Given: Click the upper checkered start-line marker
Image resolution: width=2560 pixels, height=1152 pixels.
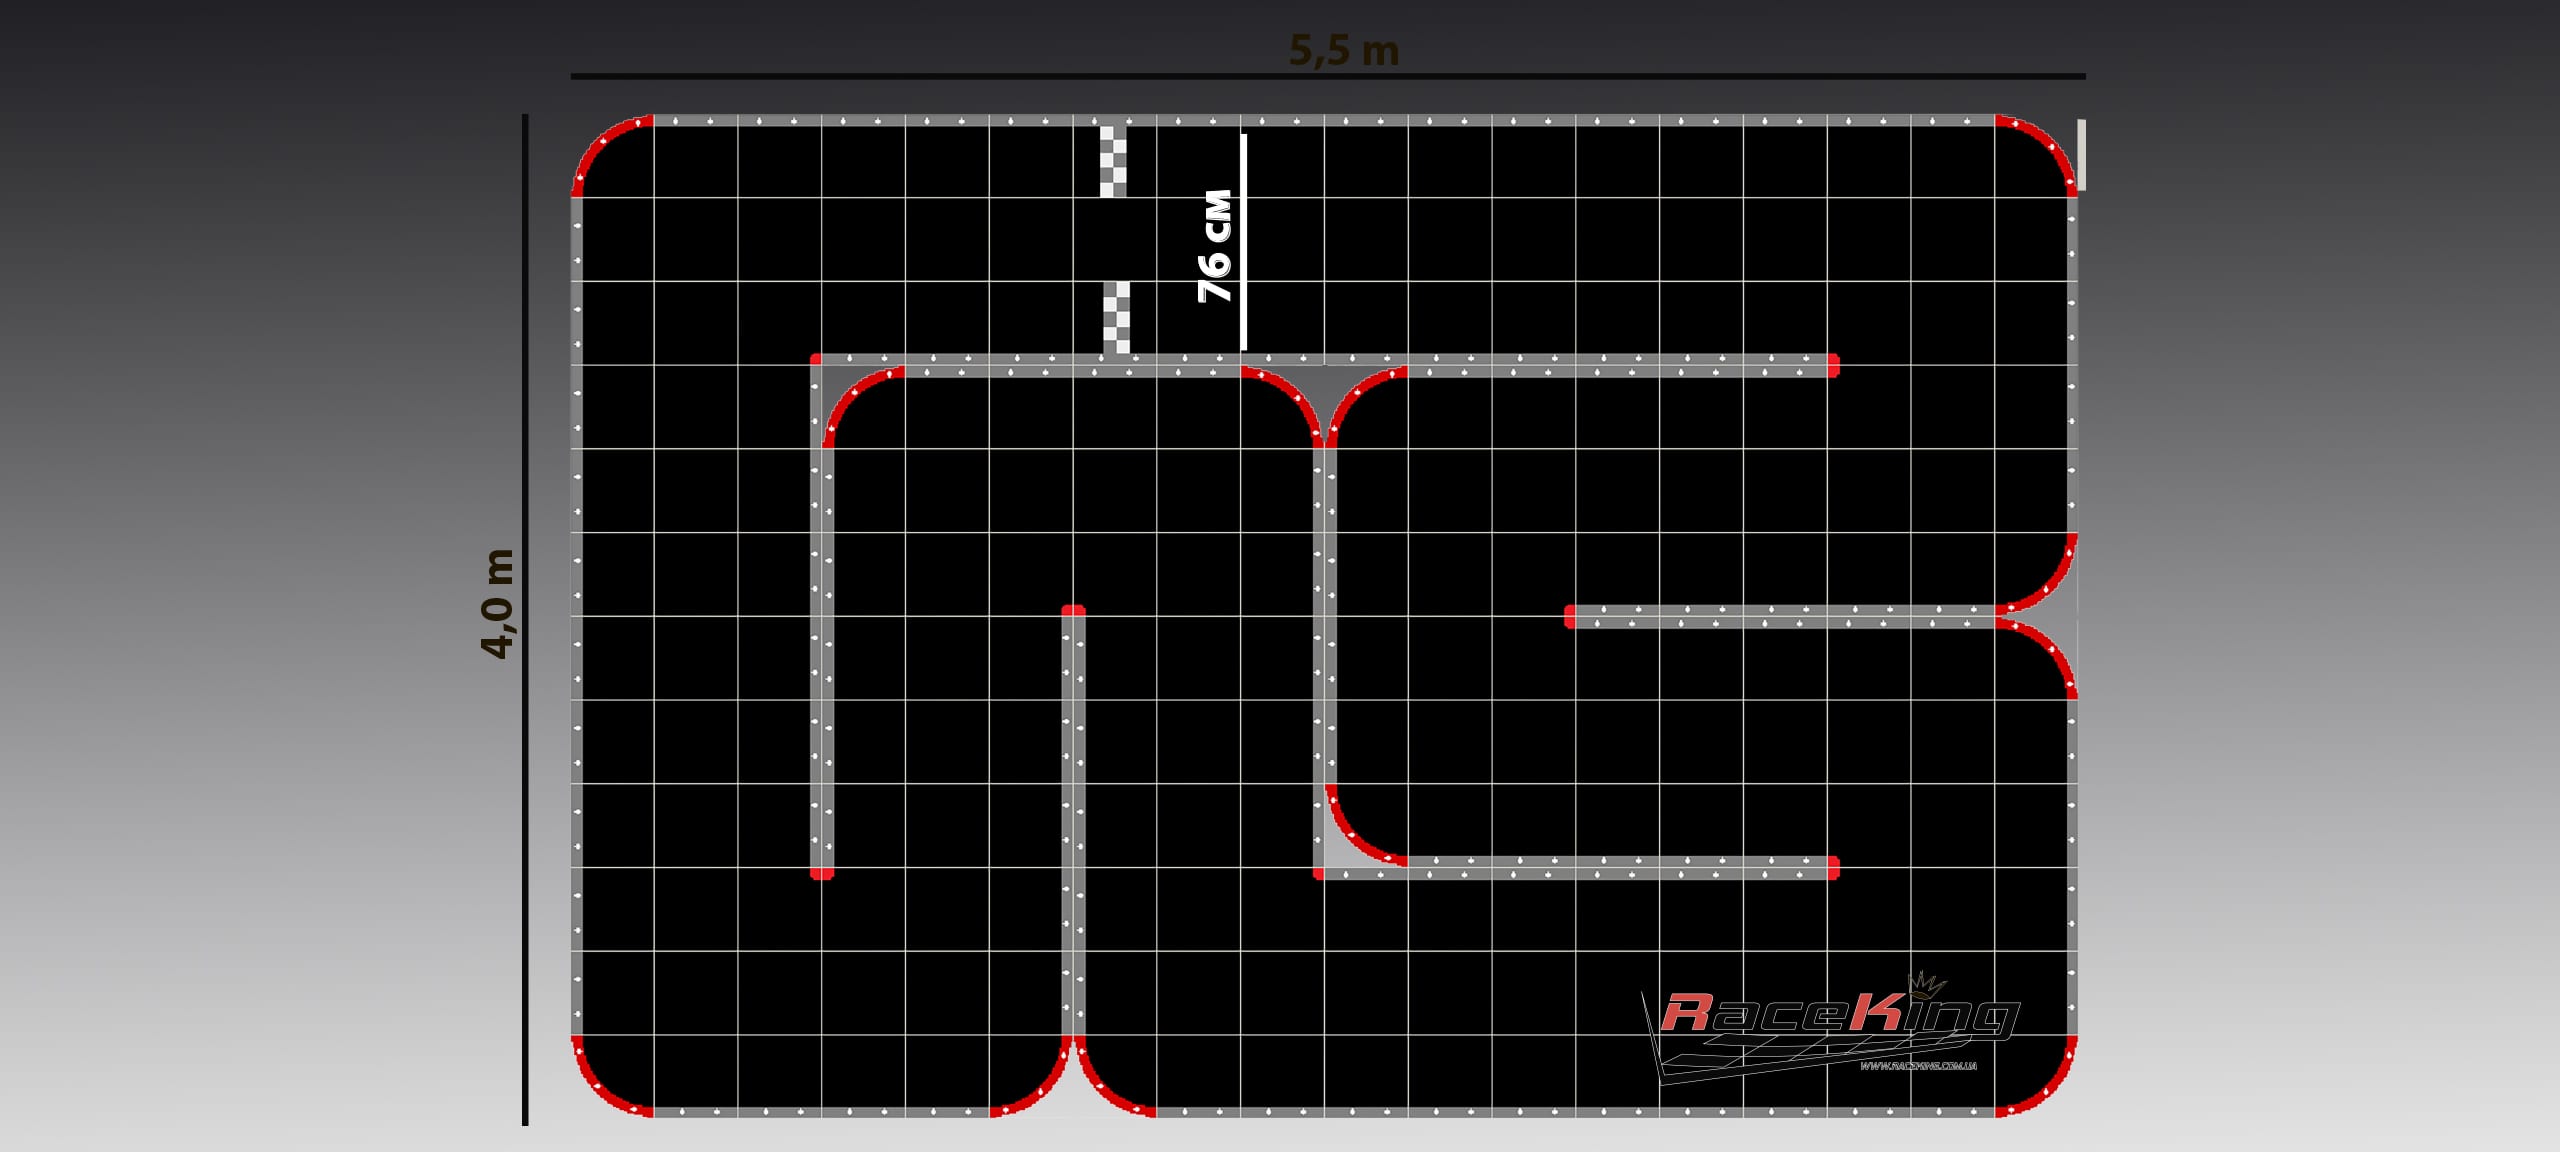Looking at the screenshot, I should click(x=1113, y=161).
